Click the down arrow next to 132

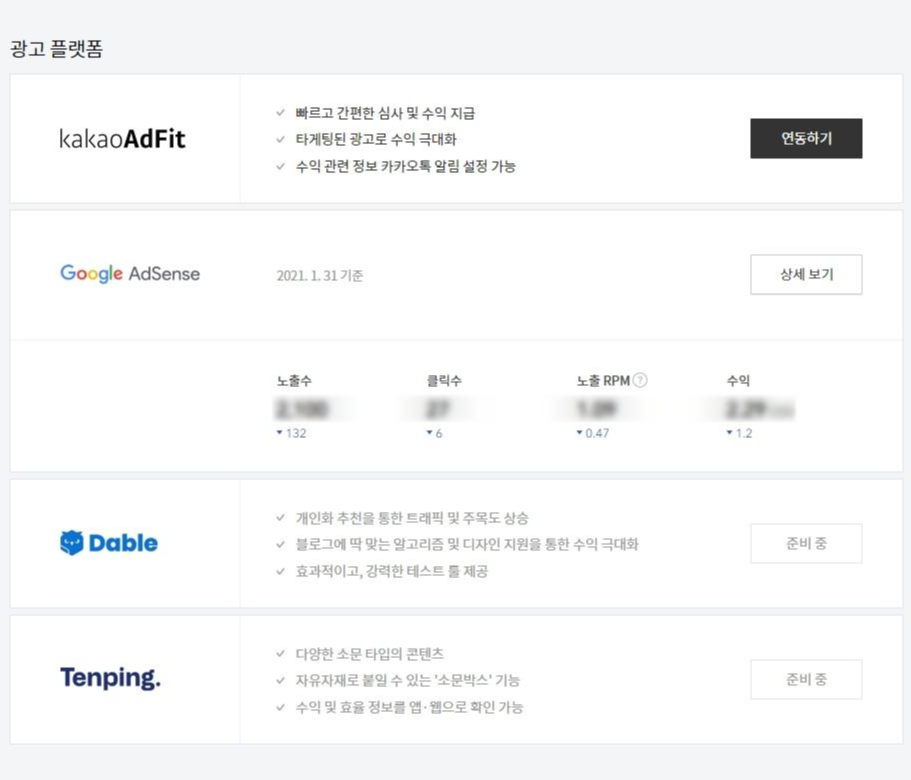pyautogui.click(x=279, y=432)
